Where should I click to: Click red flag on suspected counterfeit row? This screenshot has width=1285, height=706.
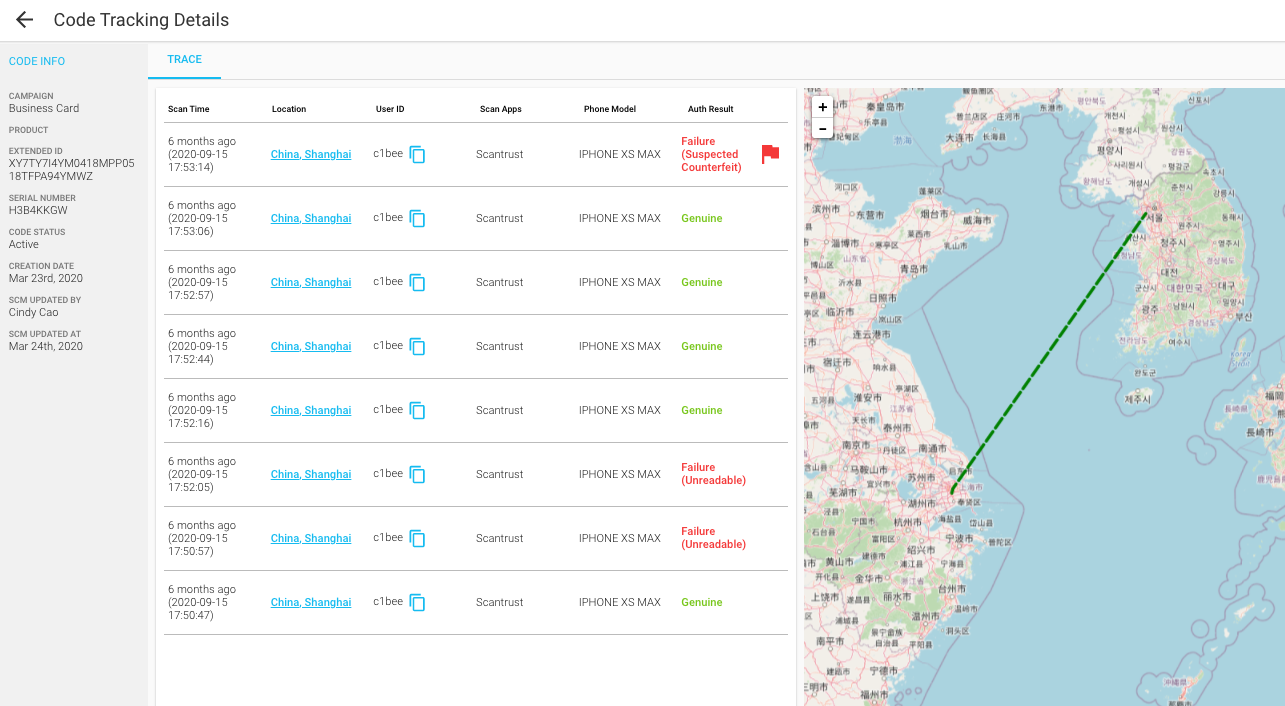(x=770, y=154)
